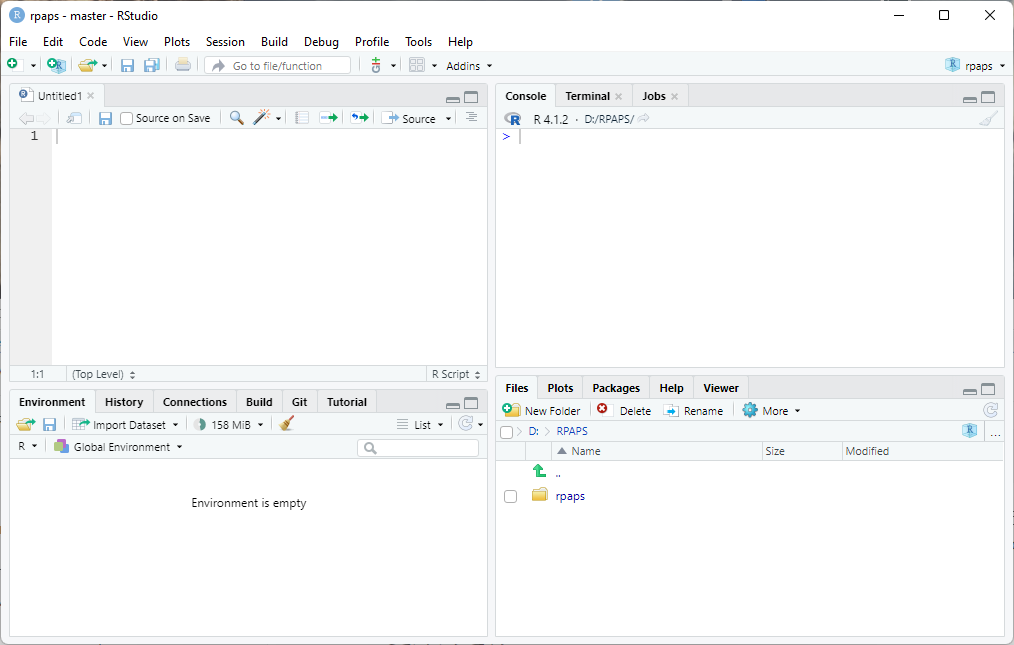Open the new file dropdown arrow
This screenshot has width=1014, height=645.
pyautogui.click(x=34, y=66)
